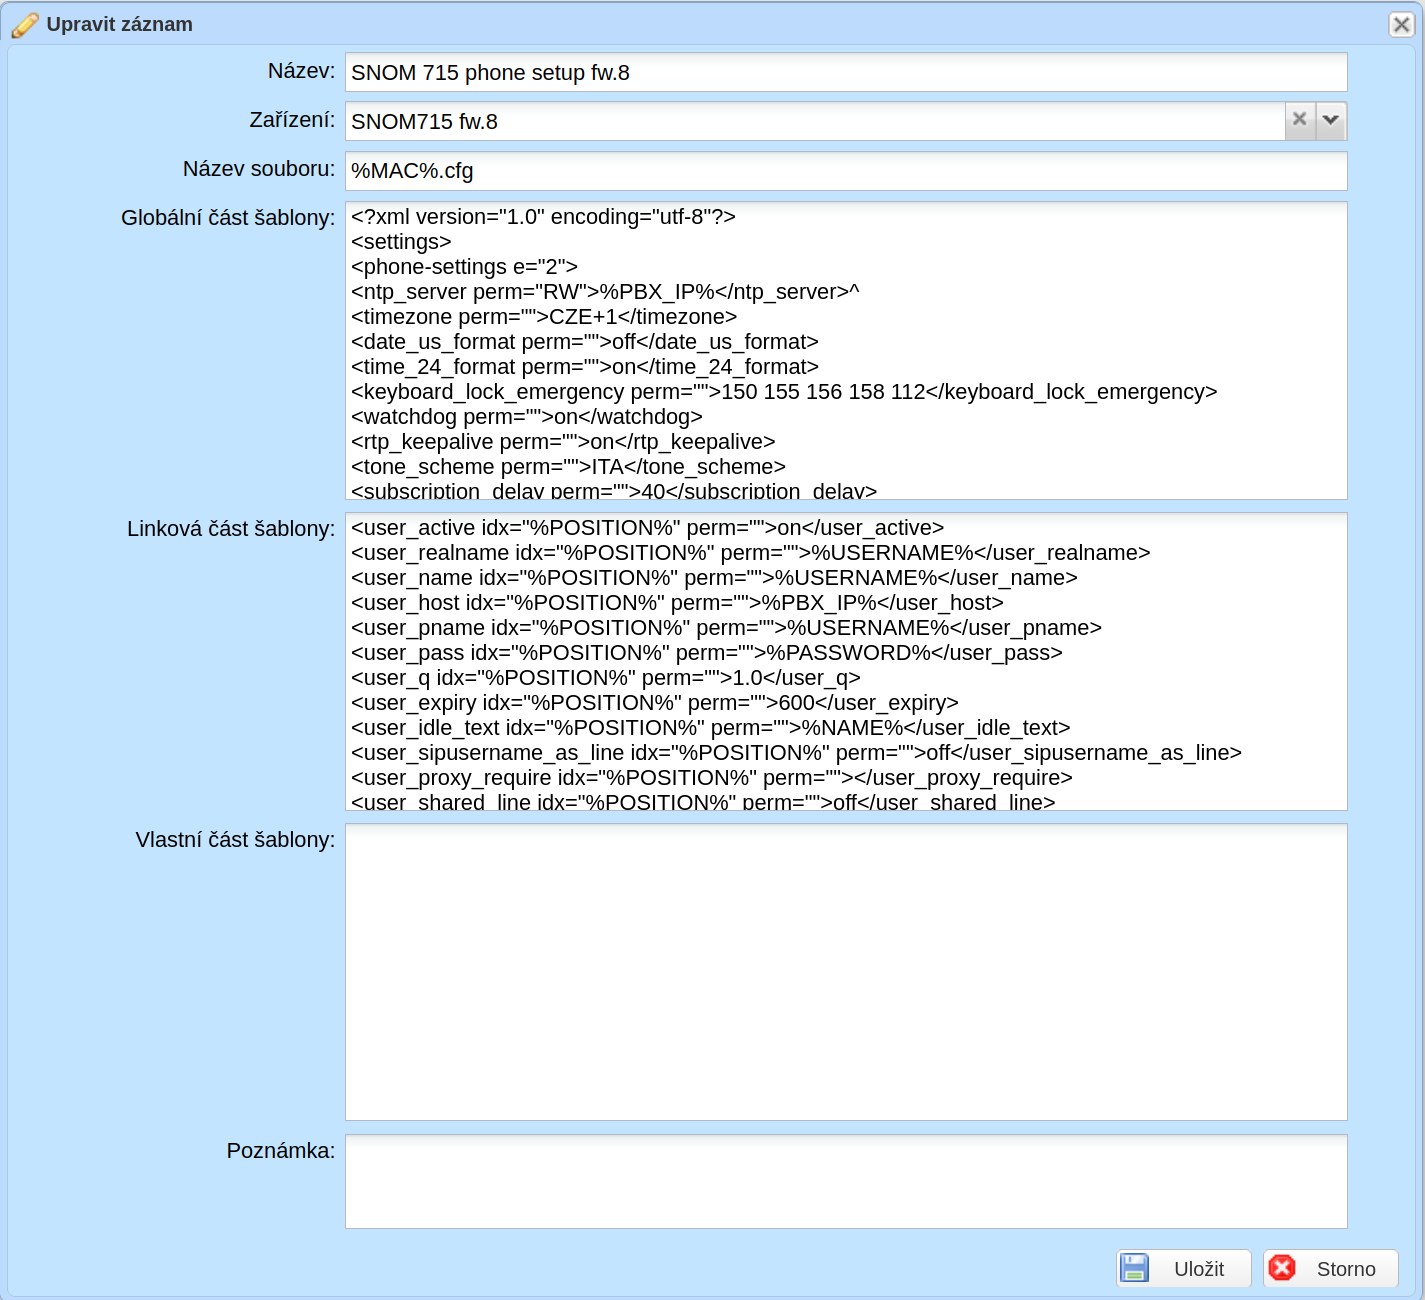
Task: Clear the Zařízení selection with the X icon
Action: [x=1300, y=120]
